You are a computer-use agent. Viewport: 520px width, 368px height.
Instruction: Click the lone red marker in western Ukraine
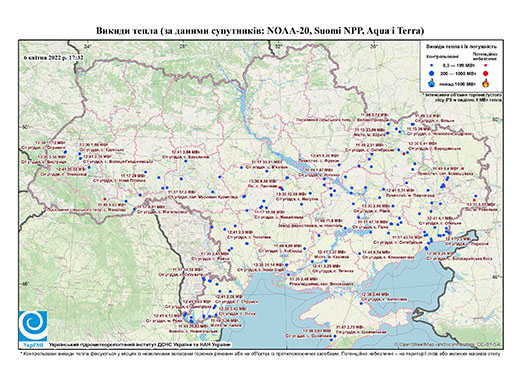[x=105, y=199]
